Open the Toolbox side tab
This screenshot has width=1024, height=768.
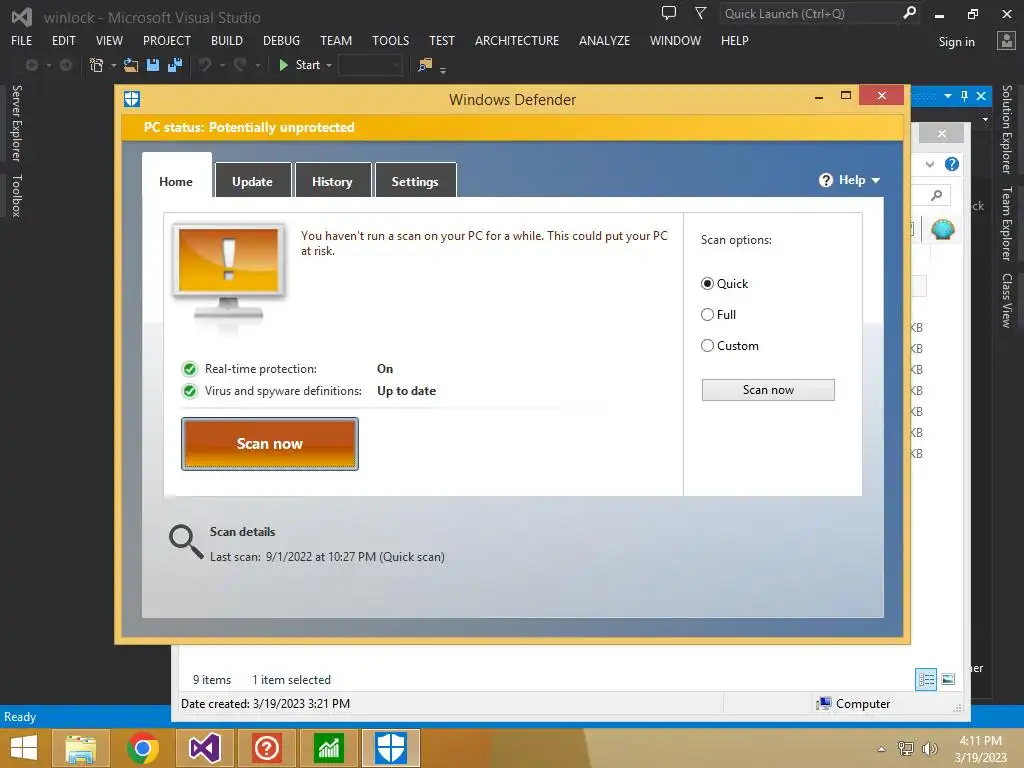coord(16,195)
